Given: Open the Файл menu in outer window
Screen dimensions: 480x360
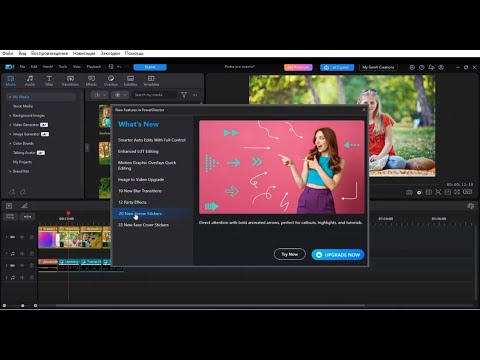Looking at the screenshot, I should [x=7, y=53].
